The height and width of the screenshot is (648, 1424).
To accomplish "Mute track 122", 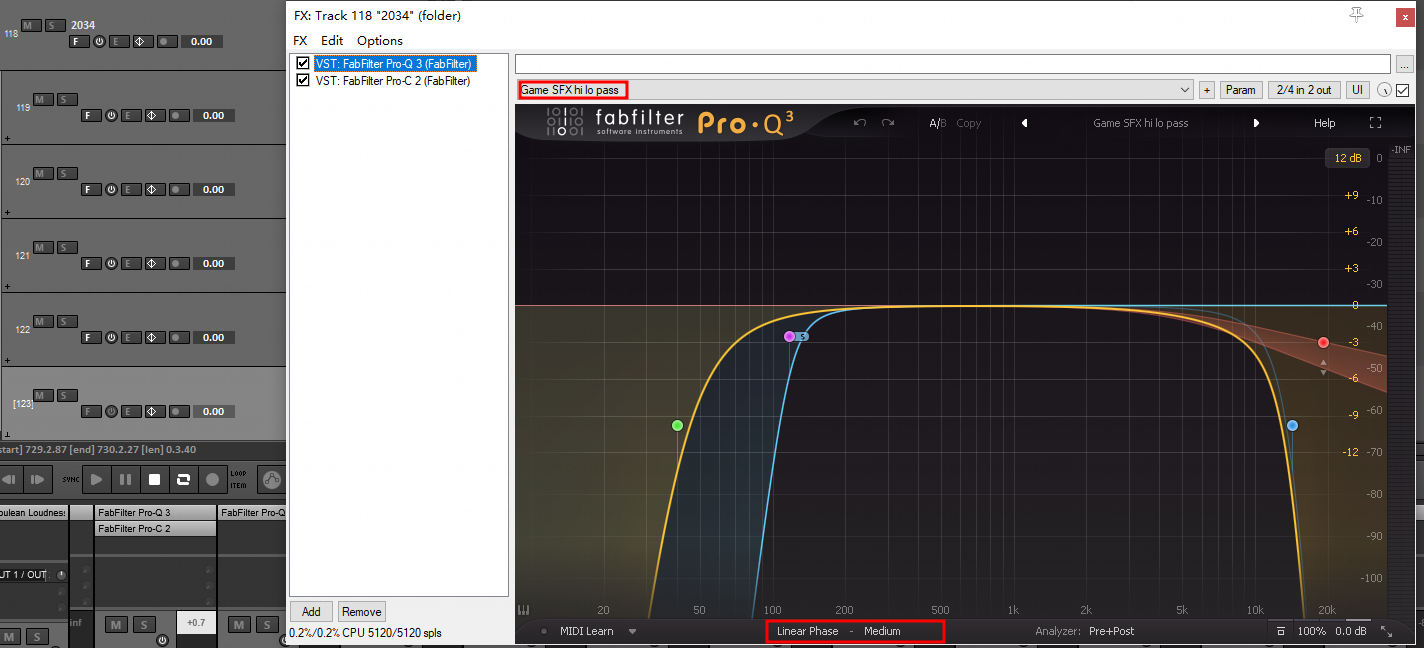I will (x=43, y=321).
